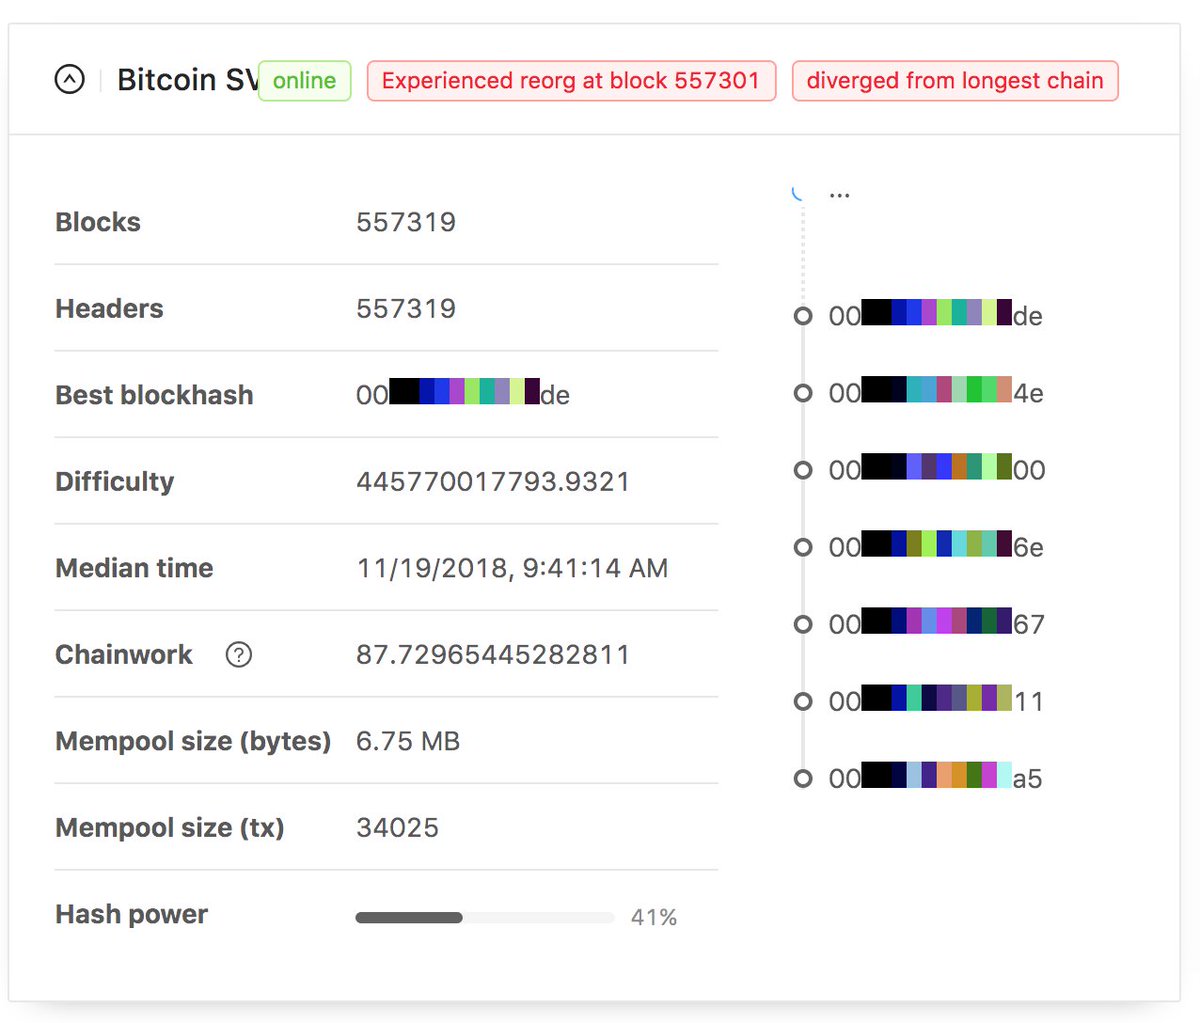The height and width of the screenshot is (1023, 1200).
Task: Click the Headers value 557319
Action: (x=406, y=308)
